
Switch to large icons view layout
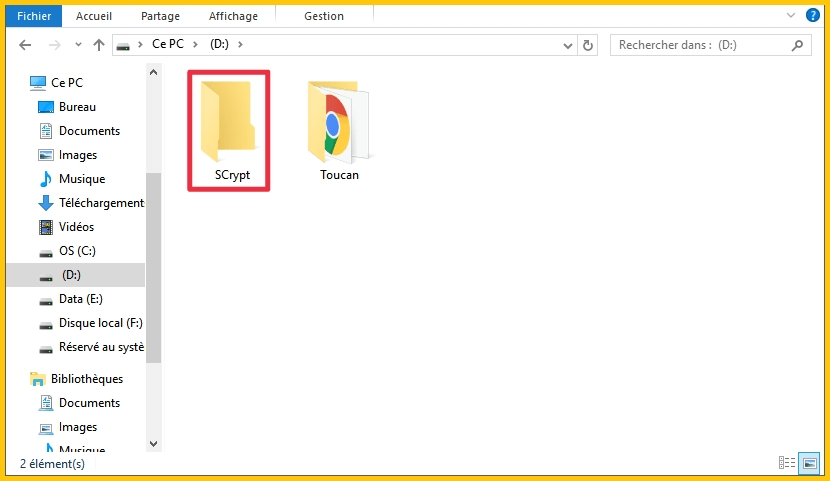(809, 463)
